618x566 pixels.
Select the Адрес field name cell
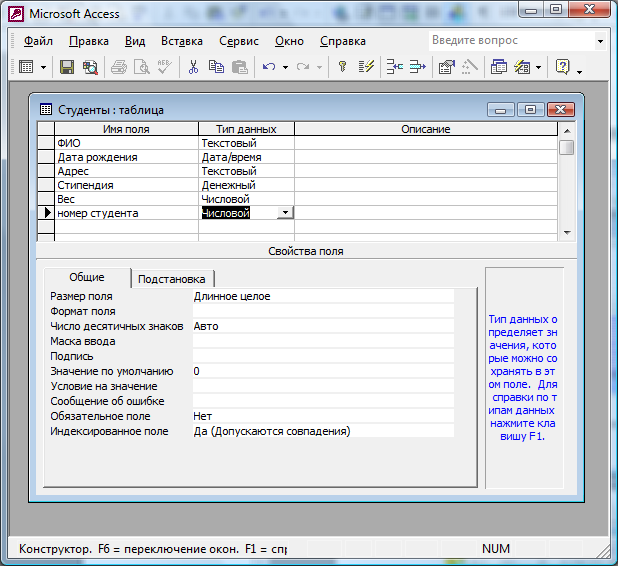pyautogui.click(x=126, y=171)
